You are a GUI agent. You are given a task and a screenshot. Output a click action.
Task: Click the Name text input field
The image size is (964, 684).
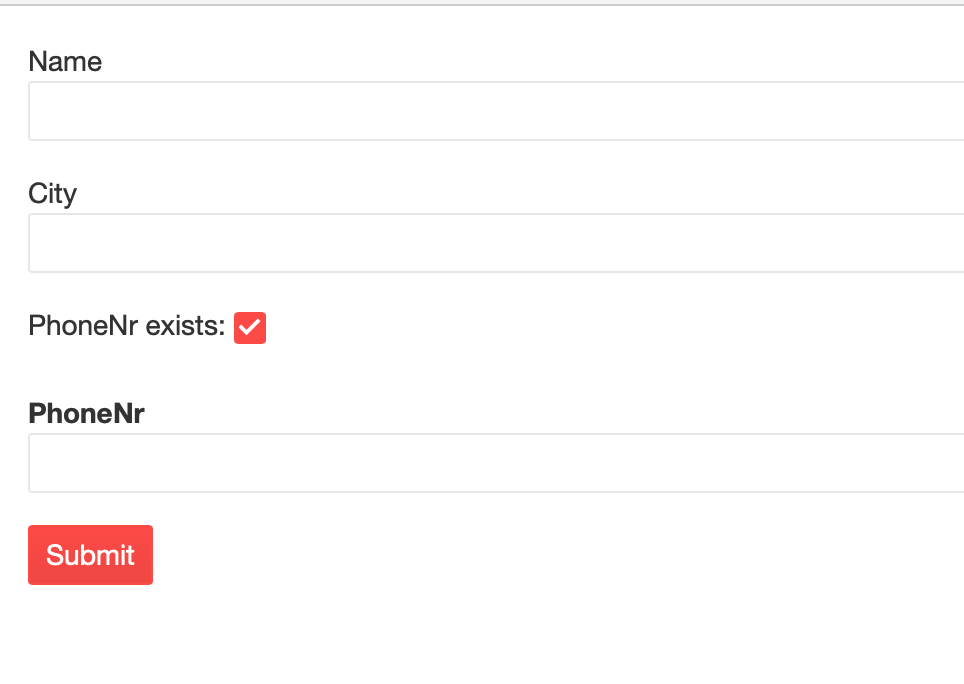[496, 111]
